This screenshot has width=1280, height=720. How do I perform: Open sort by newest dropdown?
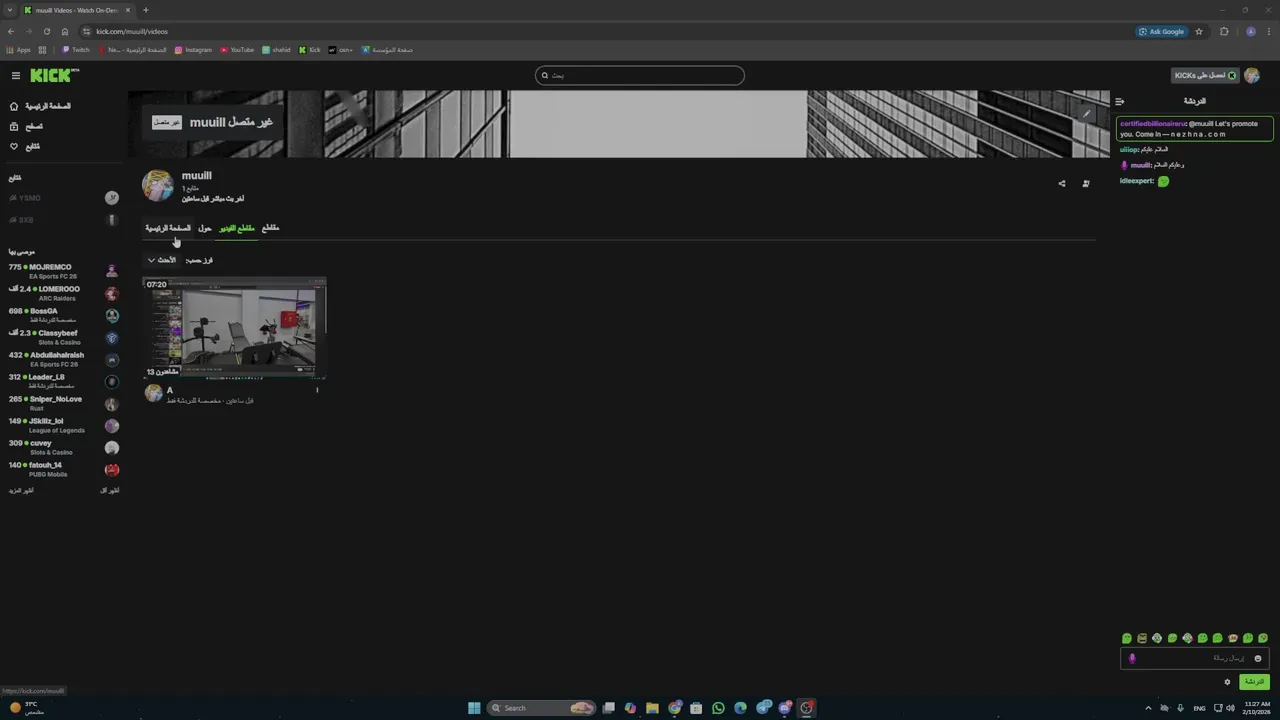pos(161,260)
